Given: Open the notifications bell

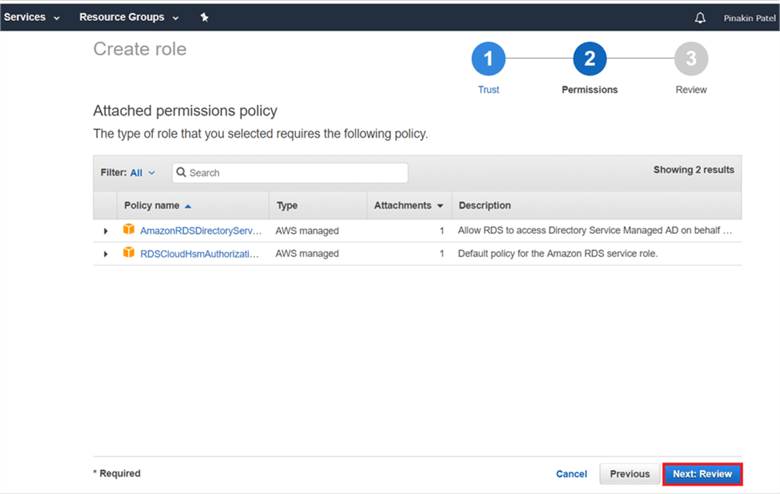Looking at the screenshot, I should pos(700,18).
